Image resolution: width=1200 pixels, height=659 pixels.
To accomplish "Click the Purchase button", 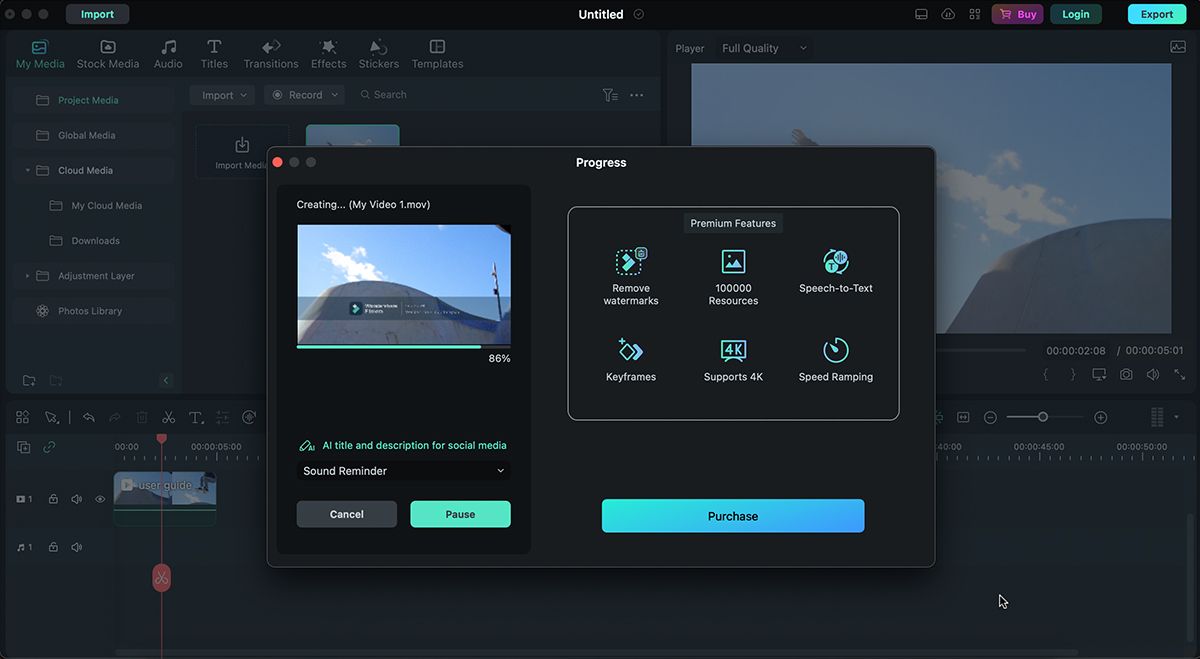I will (733, 516).
